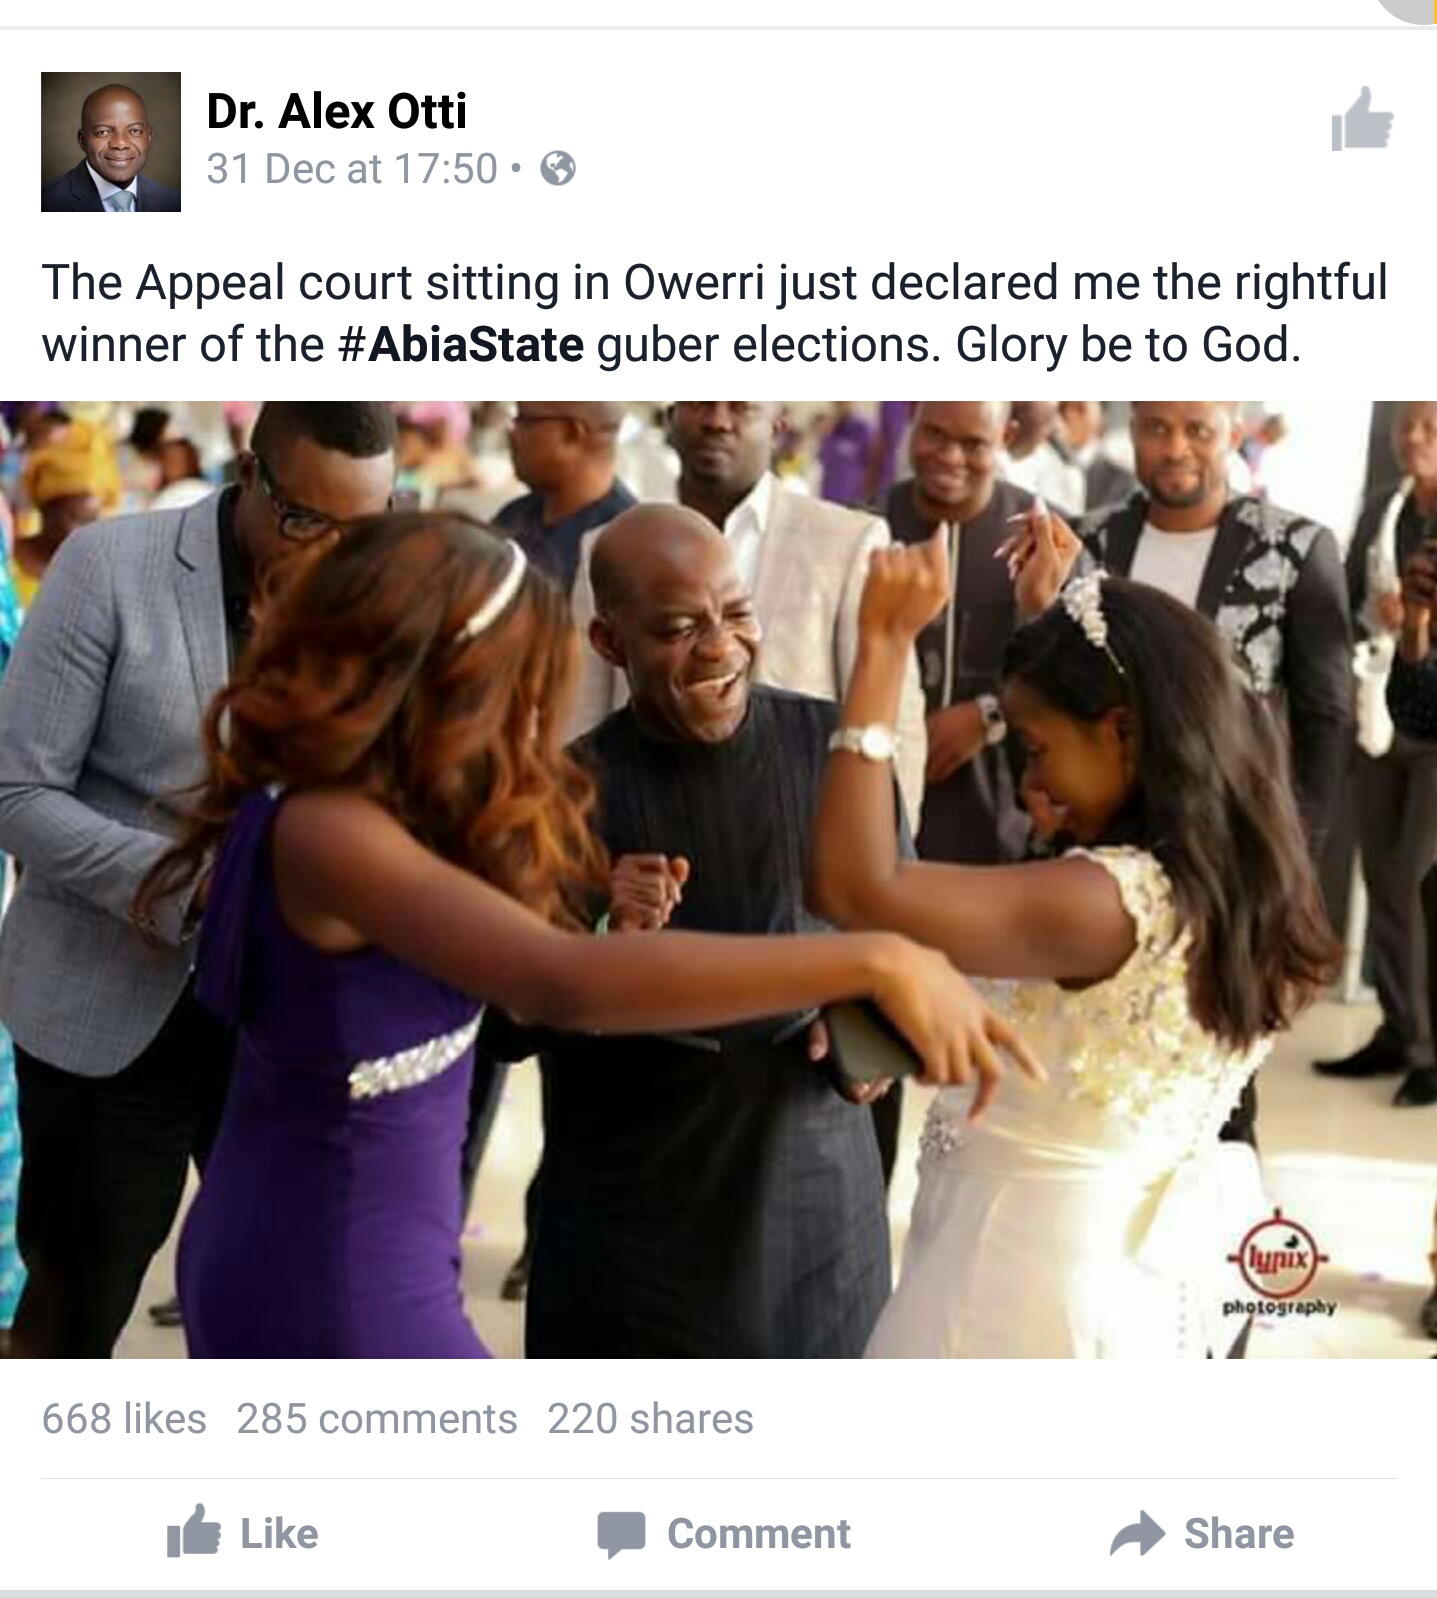The width and height of the screenshot is (1437, 1598).
Task: Tap the Comment label below the post
Action: click(759, 1534)
